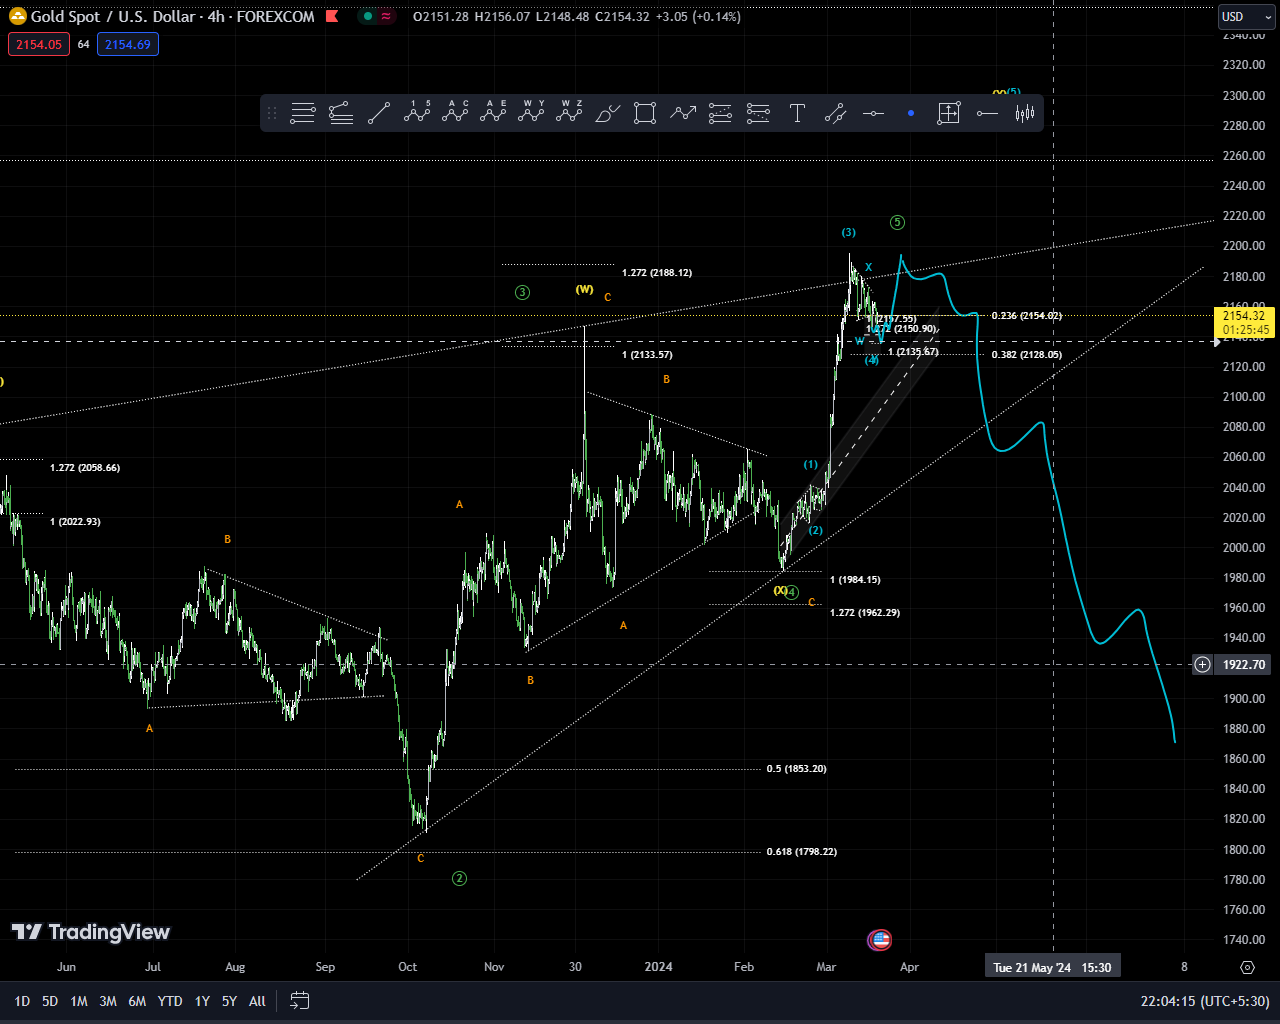This screenshot has width=1280, height=1024.
Task: Pick the brush drawing tool
Action: click(607, 114)
